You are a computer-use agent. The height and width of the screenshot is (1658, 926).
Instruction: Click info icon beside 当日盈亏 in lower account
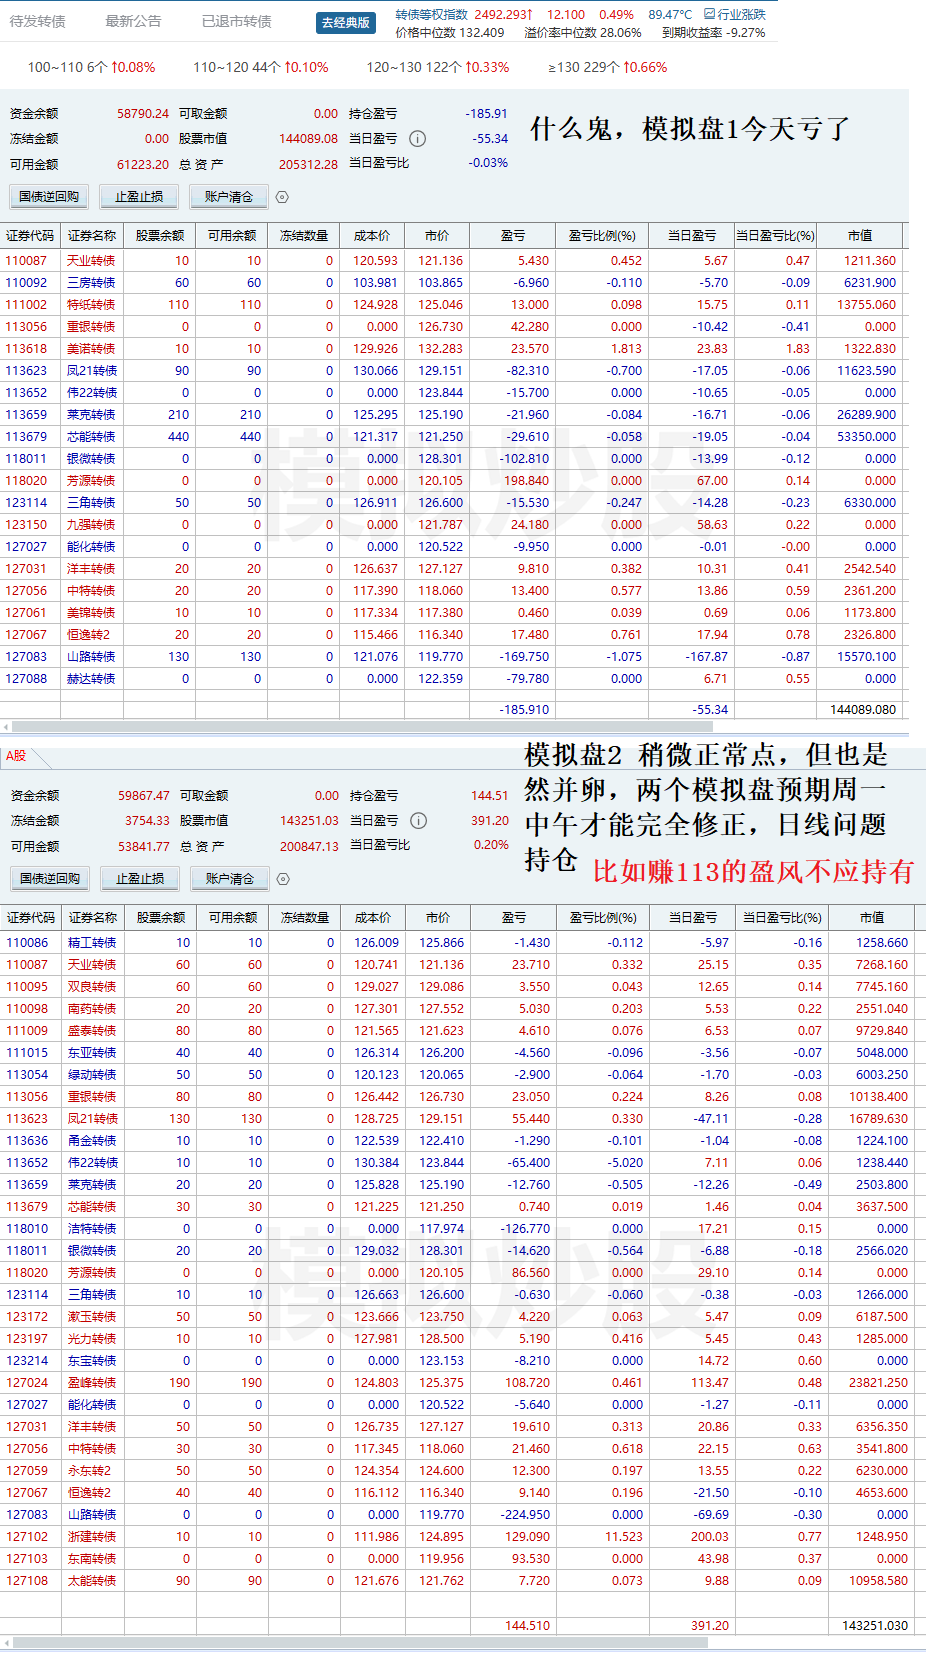pyautogui.click(x=419, y=821)
